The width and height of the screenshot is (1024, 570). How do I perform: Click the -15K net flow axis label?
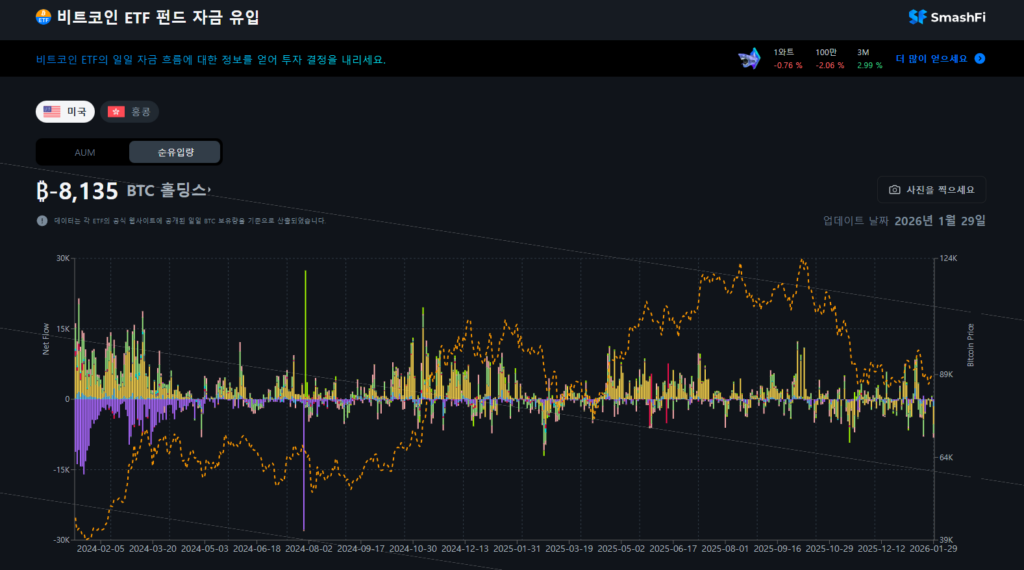pos(61,470)
